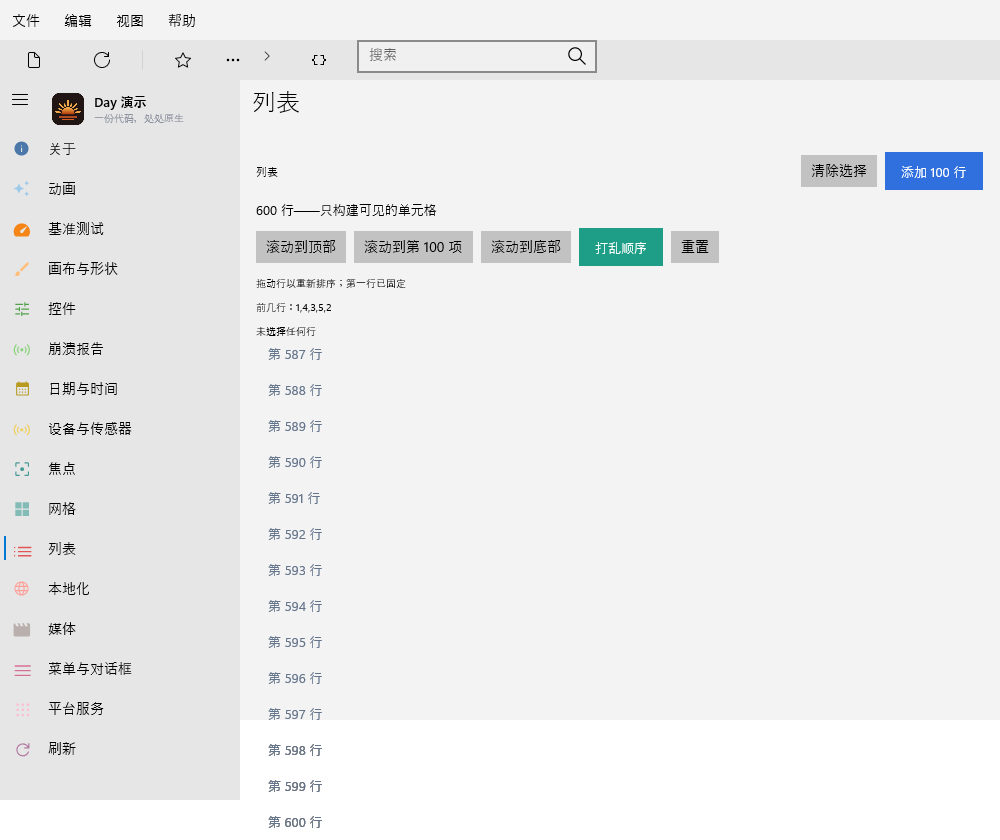Open 基准测试 gauge icon item
1000x840 pixels.
click(120, 229)
